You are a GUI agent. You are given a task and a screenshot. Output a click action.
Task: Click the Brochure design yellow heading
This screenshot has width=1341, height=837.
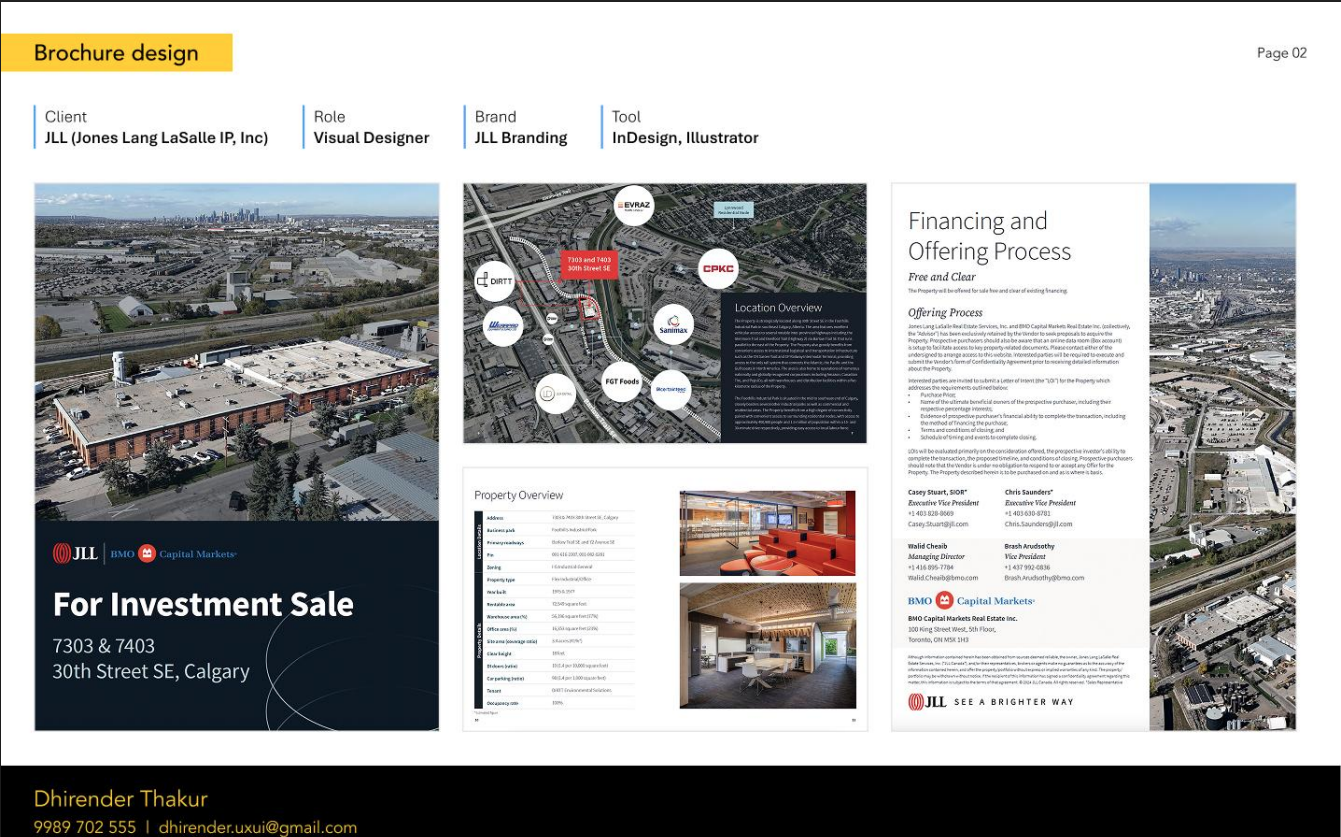[116, 53]
